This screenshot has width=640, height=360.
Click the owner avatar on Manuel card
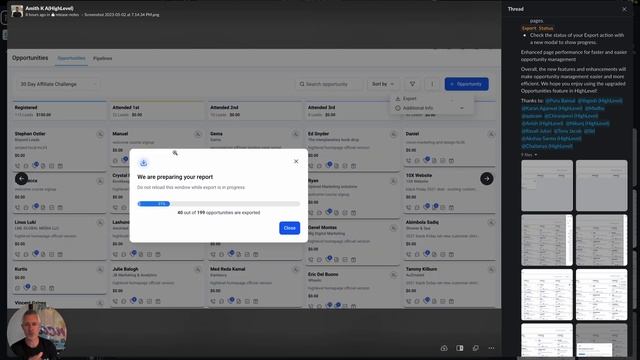point(198,134)
